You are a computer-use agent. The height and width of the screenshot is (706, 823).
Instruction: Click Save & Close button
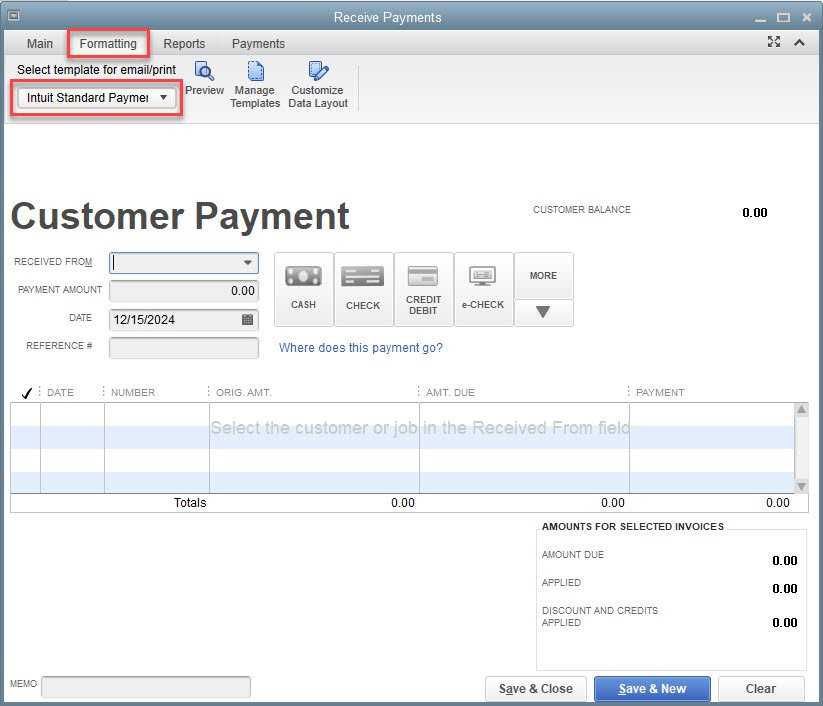click(x=536, y=689)
